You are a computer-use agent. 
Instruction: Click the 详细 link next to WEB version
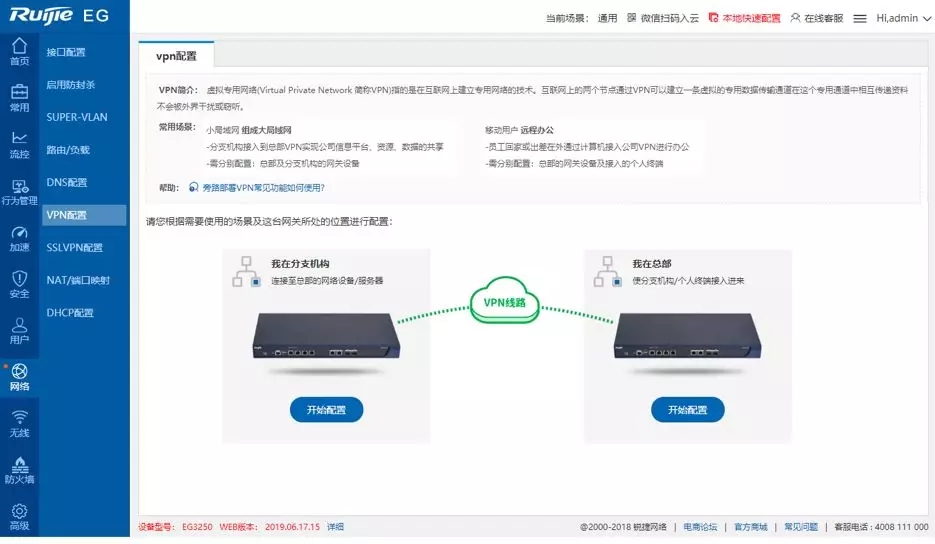tap(335, 527)
